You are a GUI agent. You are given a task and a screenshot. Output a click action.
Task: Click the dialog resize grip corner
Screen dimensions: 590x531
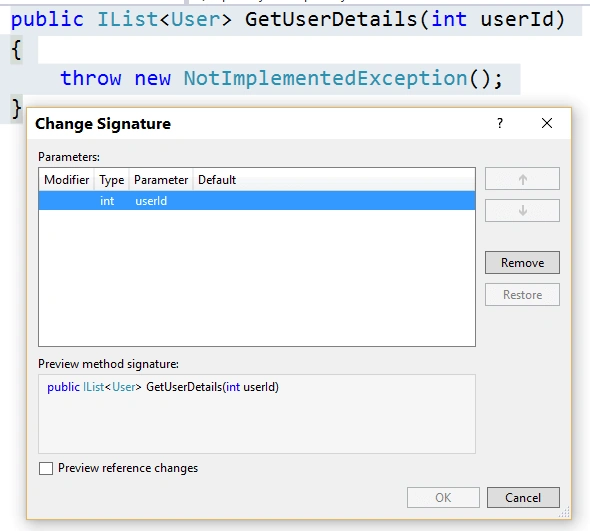[x=564, y=512]
